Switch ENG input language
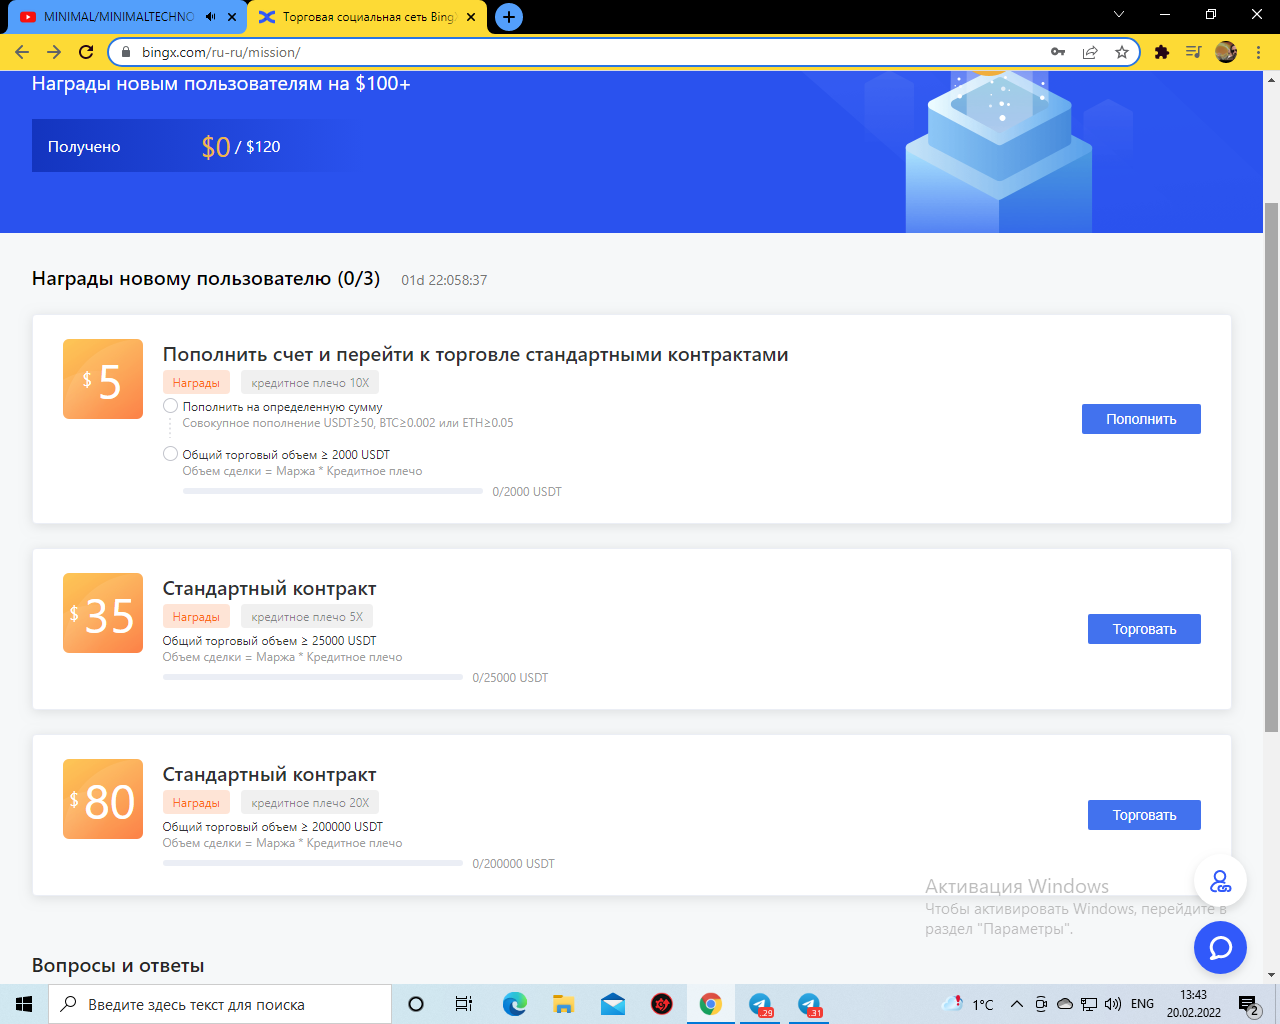Image resolution: width=1280 pixels, height=1024 pixels. (x=1142, y=1004)
